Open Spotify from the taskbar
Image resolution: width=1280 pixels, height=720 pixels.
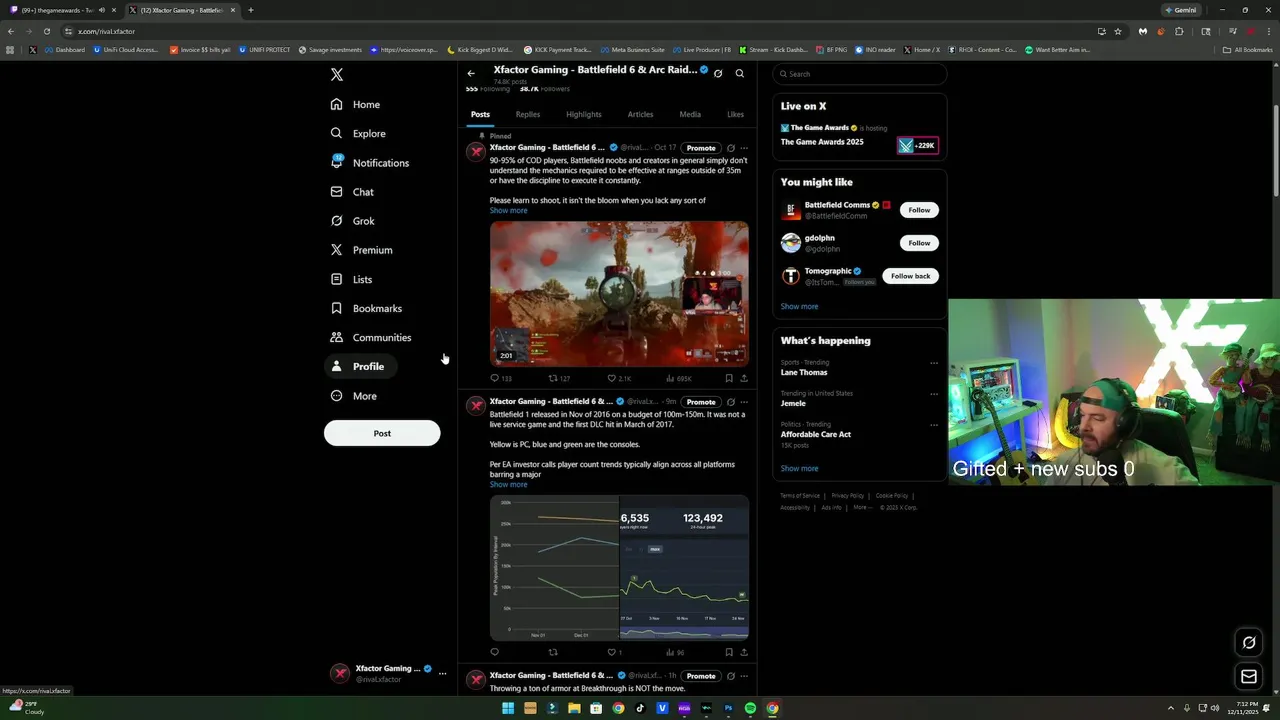click(750, 708)
